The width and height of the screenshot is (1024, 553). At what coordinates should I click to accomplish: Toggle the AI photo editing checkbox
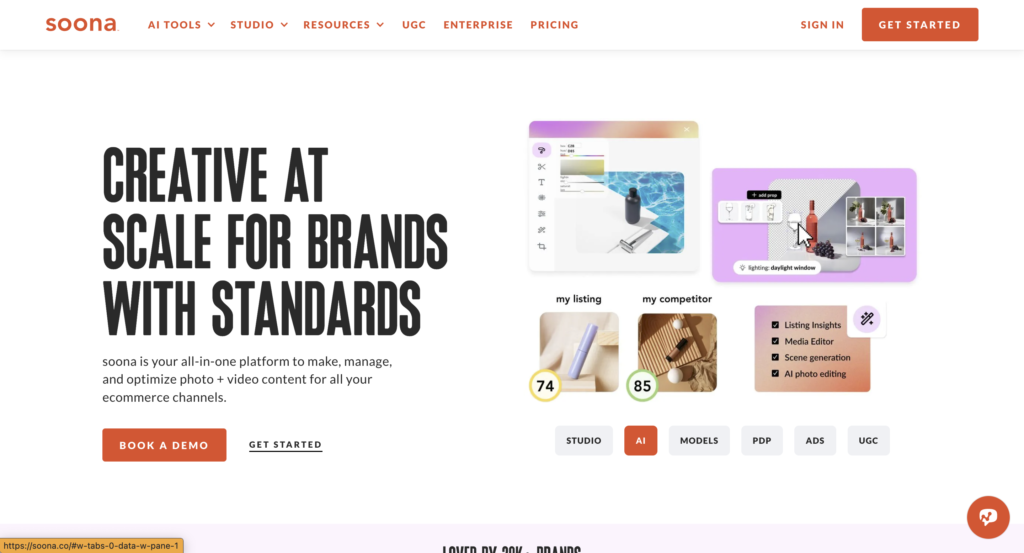[x=775, y=373]
